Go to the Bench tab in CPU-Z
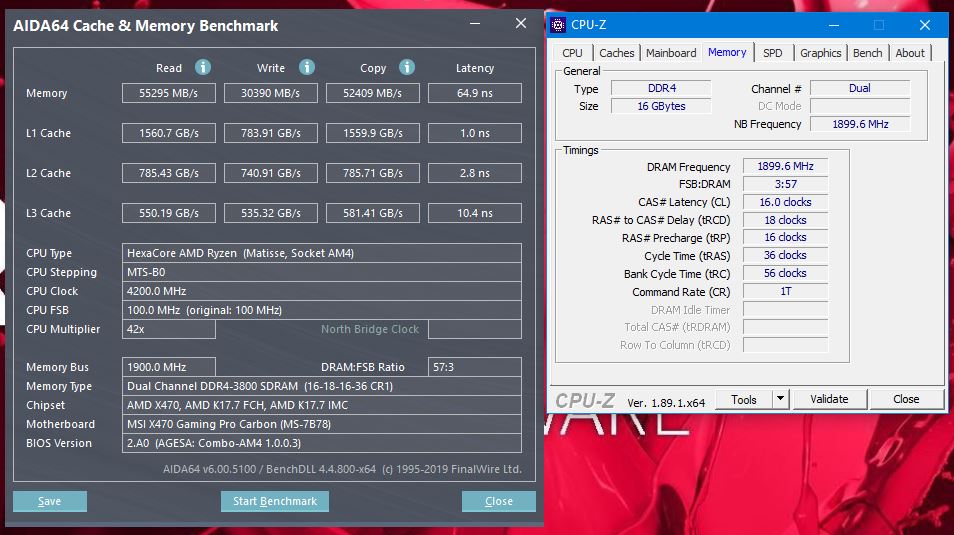 tap(867, 53)
